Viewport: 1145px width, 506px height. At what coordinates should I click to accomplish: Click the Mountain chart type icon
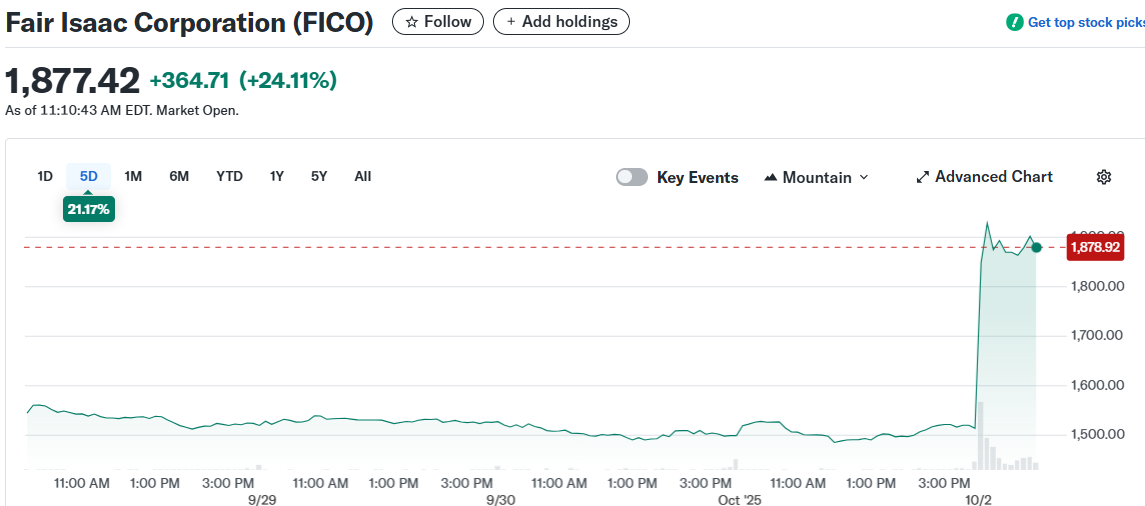pos(770,177)
